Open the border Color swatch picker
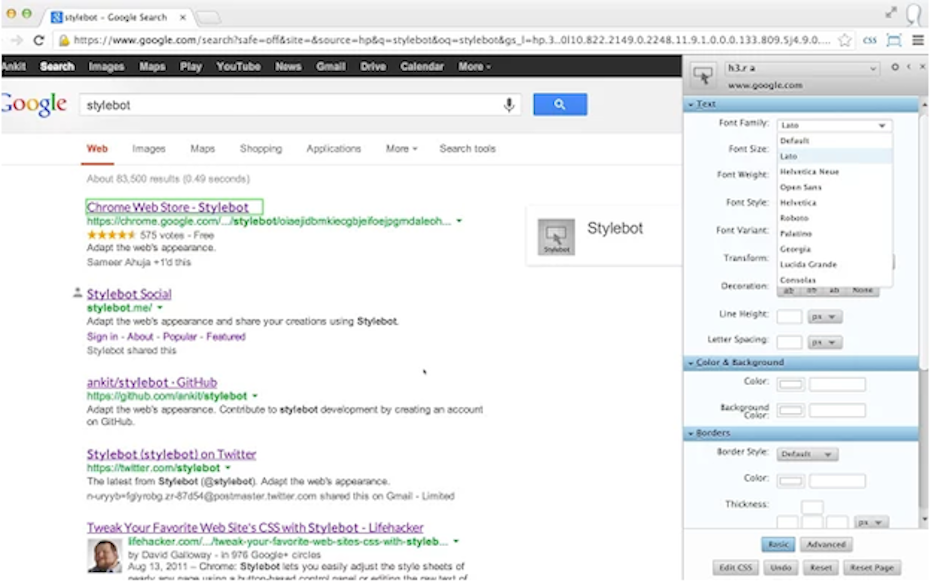Screen dimensions: 930x583 point(791,480)
